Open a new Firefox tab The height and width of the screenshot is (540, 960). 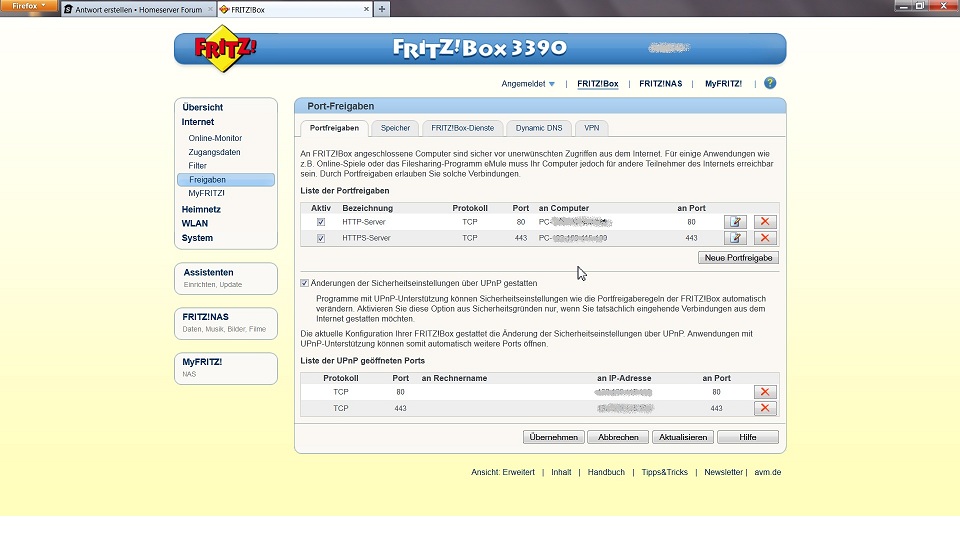click(x=382, y=9)
